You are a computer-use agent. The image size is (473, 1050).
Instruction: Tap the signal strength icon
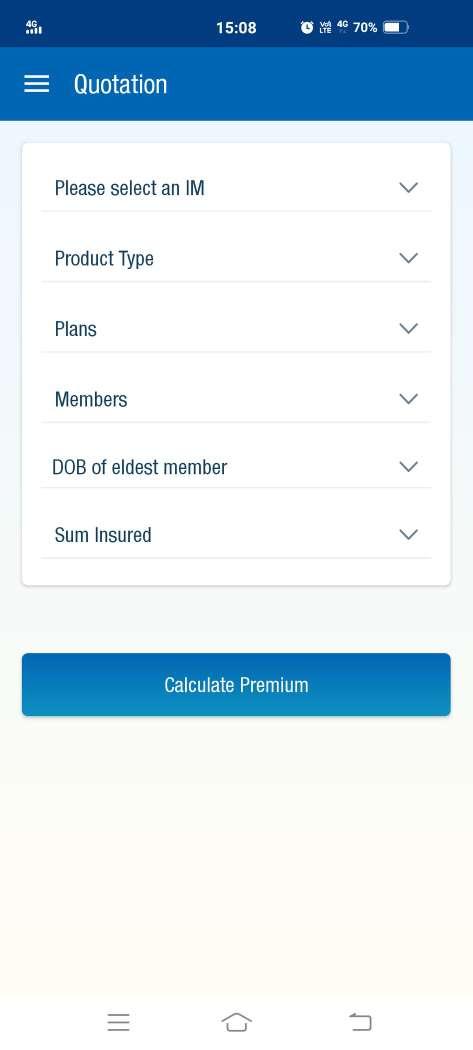click(33, 27)
